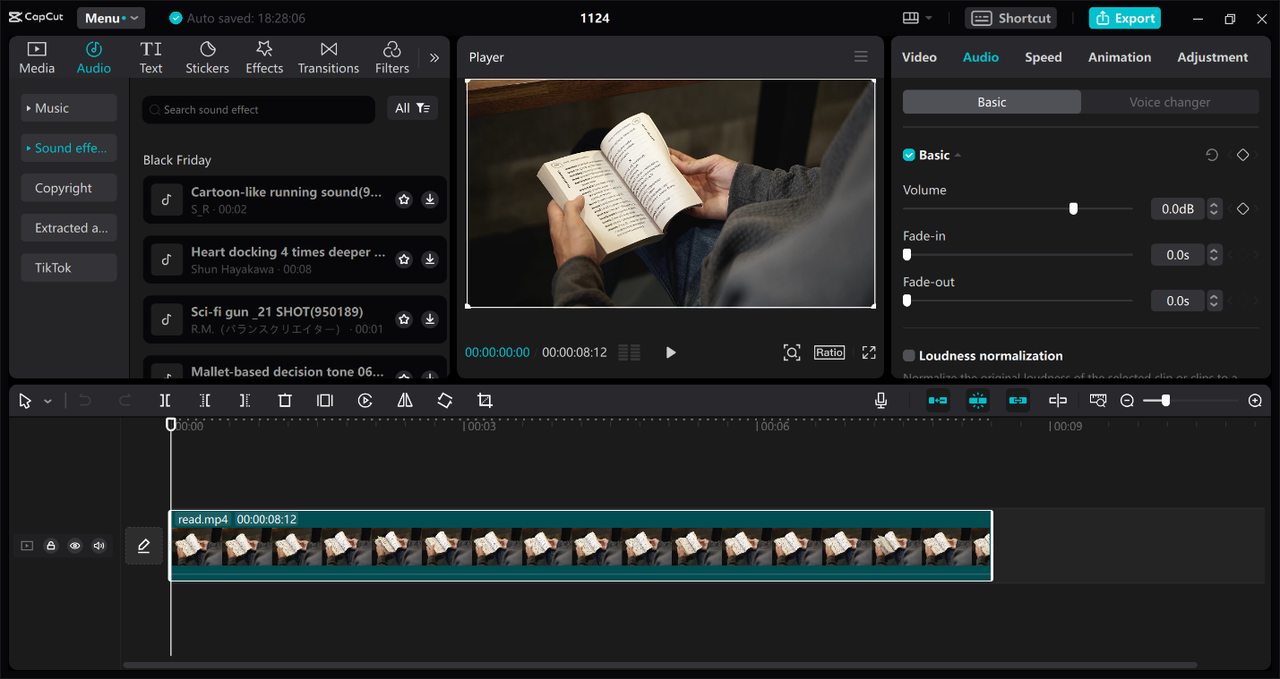The image size is (1280, 679).
Task: Click the Fade-in slider handle
Action: pyautogui.click(x=907, y=255)
